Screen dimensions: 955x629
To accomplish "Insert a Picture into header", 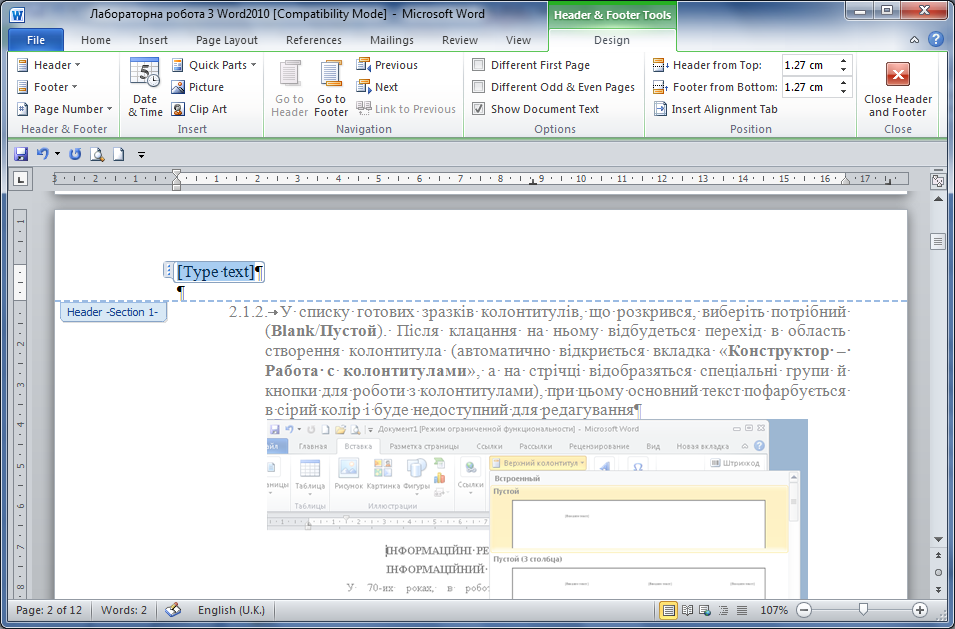I will click(x=197, y=87).
